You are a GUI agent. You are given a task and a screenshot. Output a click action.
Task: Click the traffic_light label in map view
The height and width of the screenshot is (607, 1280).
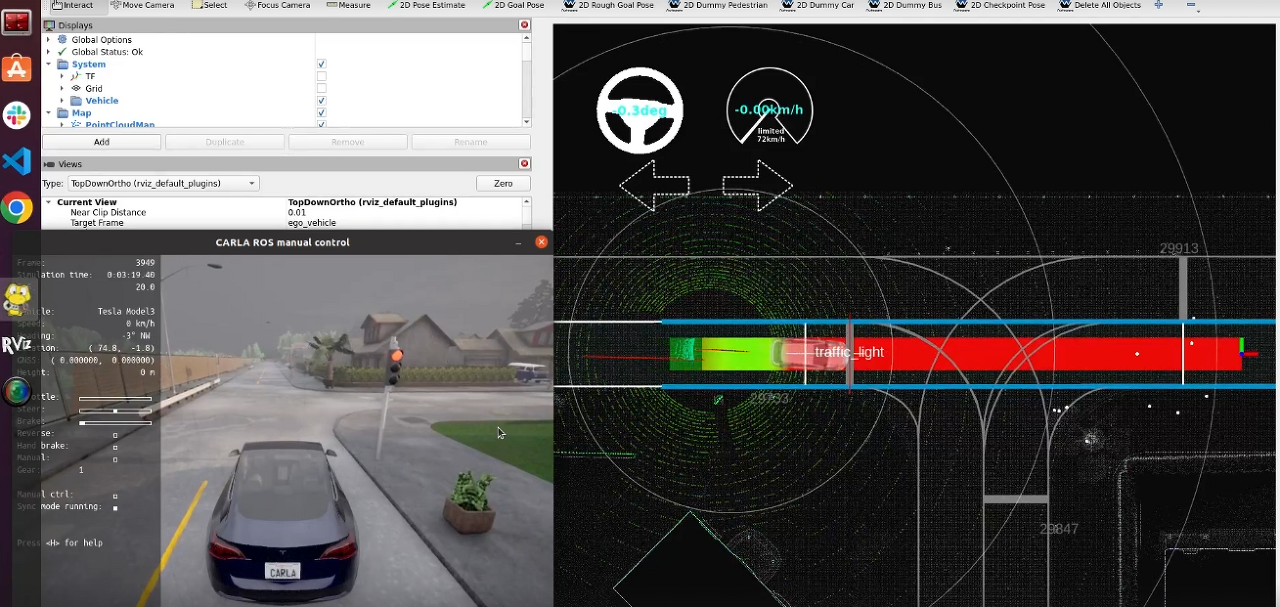click(x=849, y=352)
